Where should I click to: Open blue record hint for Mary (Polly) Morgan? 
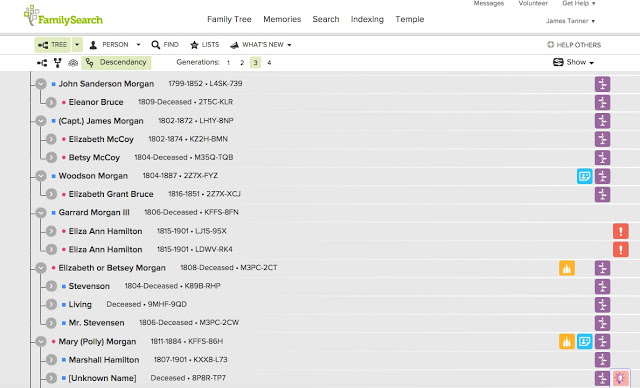click(x=584, y=342)
